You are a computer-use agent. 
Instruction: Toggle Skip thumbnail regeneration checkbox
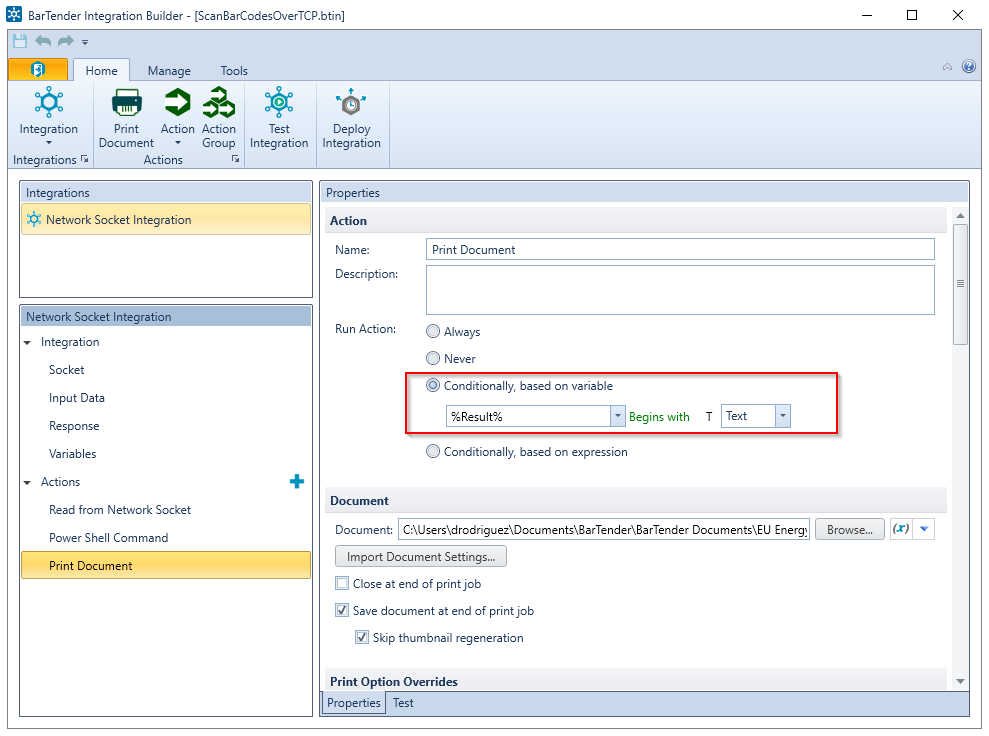(361, 638)
